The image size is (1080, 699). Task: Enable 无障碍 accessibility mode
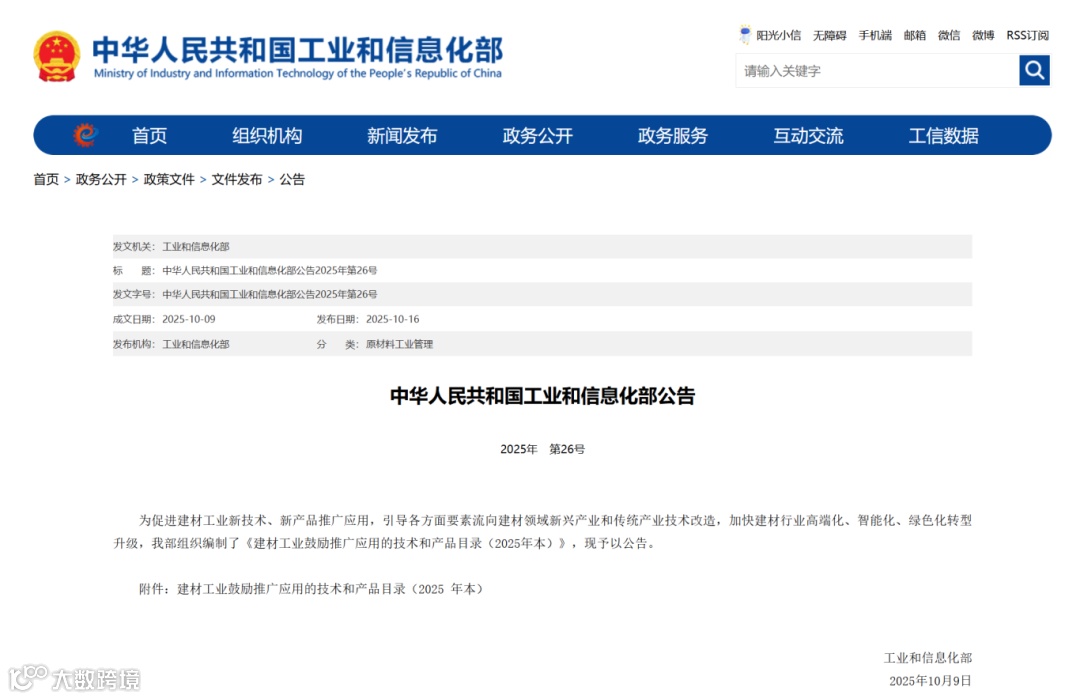click(x=829, y=35)
